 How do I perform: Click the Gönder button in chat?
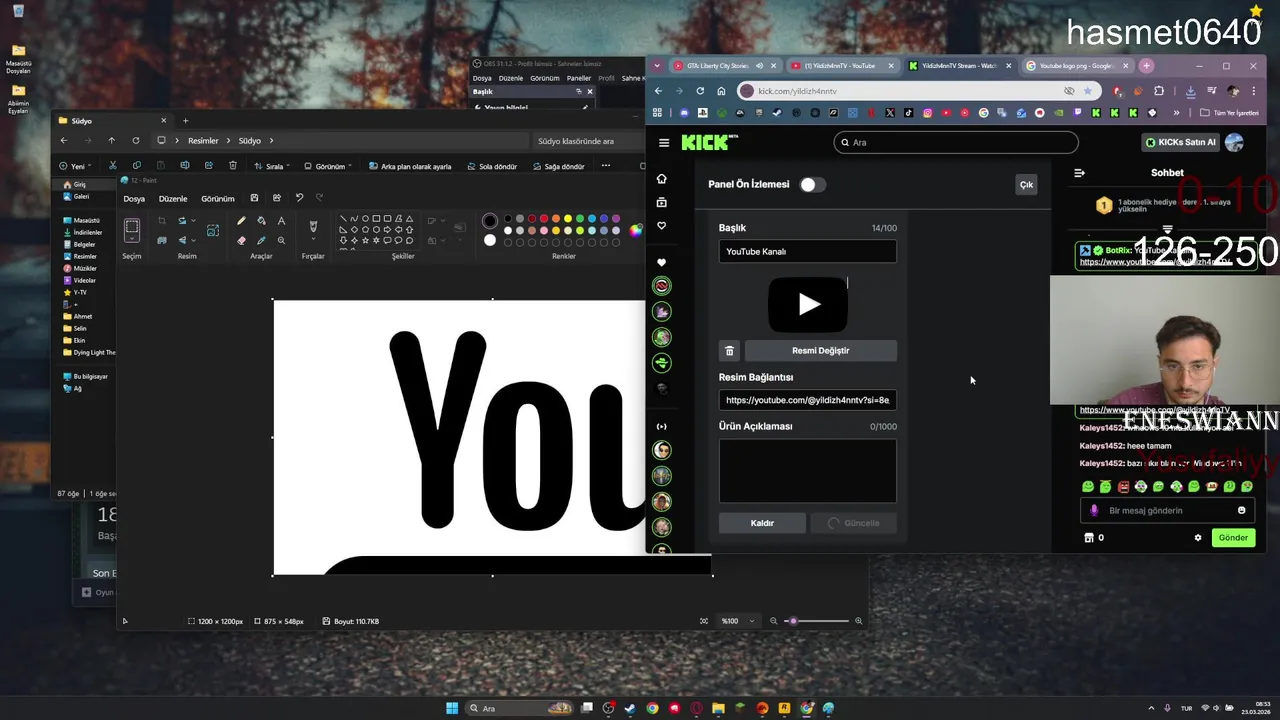pyautogui.click(x=1233, y=538)
